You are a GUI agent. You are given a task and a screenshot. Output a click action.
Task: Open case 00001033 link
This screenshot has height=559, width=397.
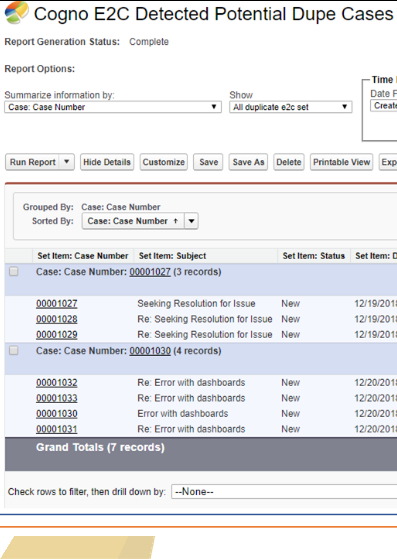point(57,398)
